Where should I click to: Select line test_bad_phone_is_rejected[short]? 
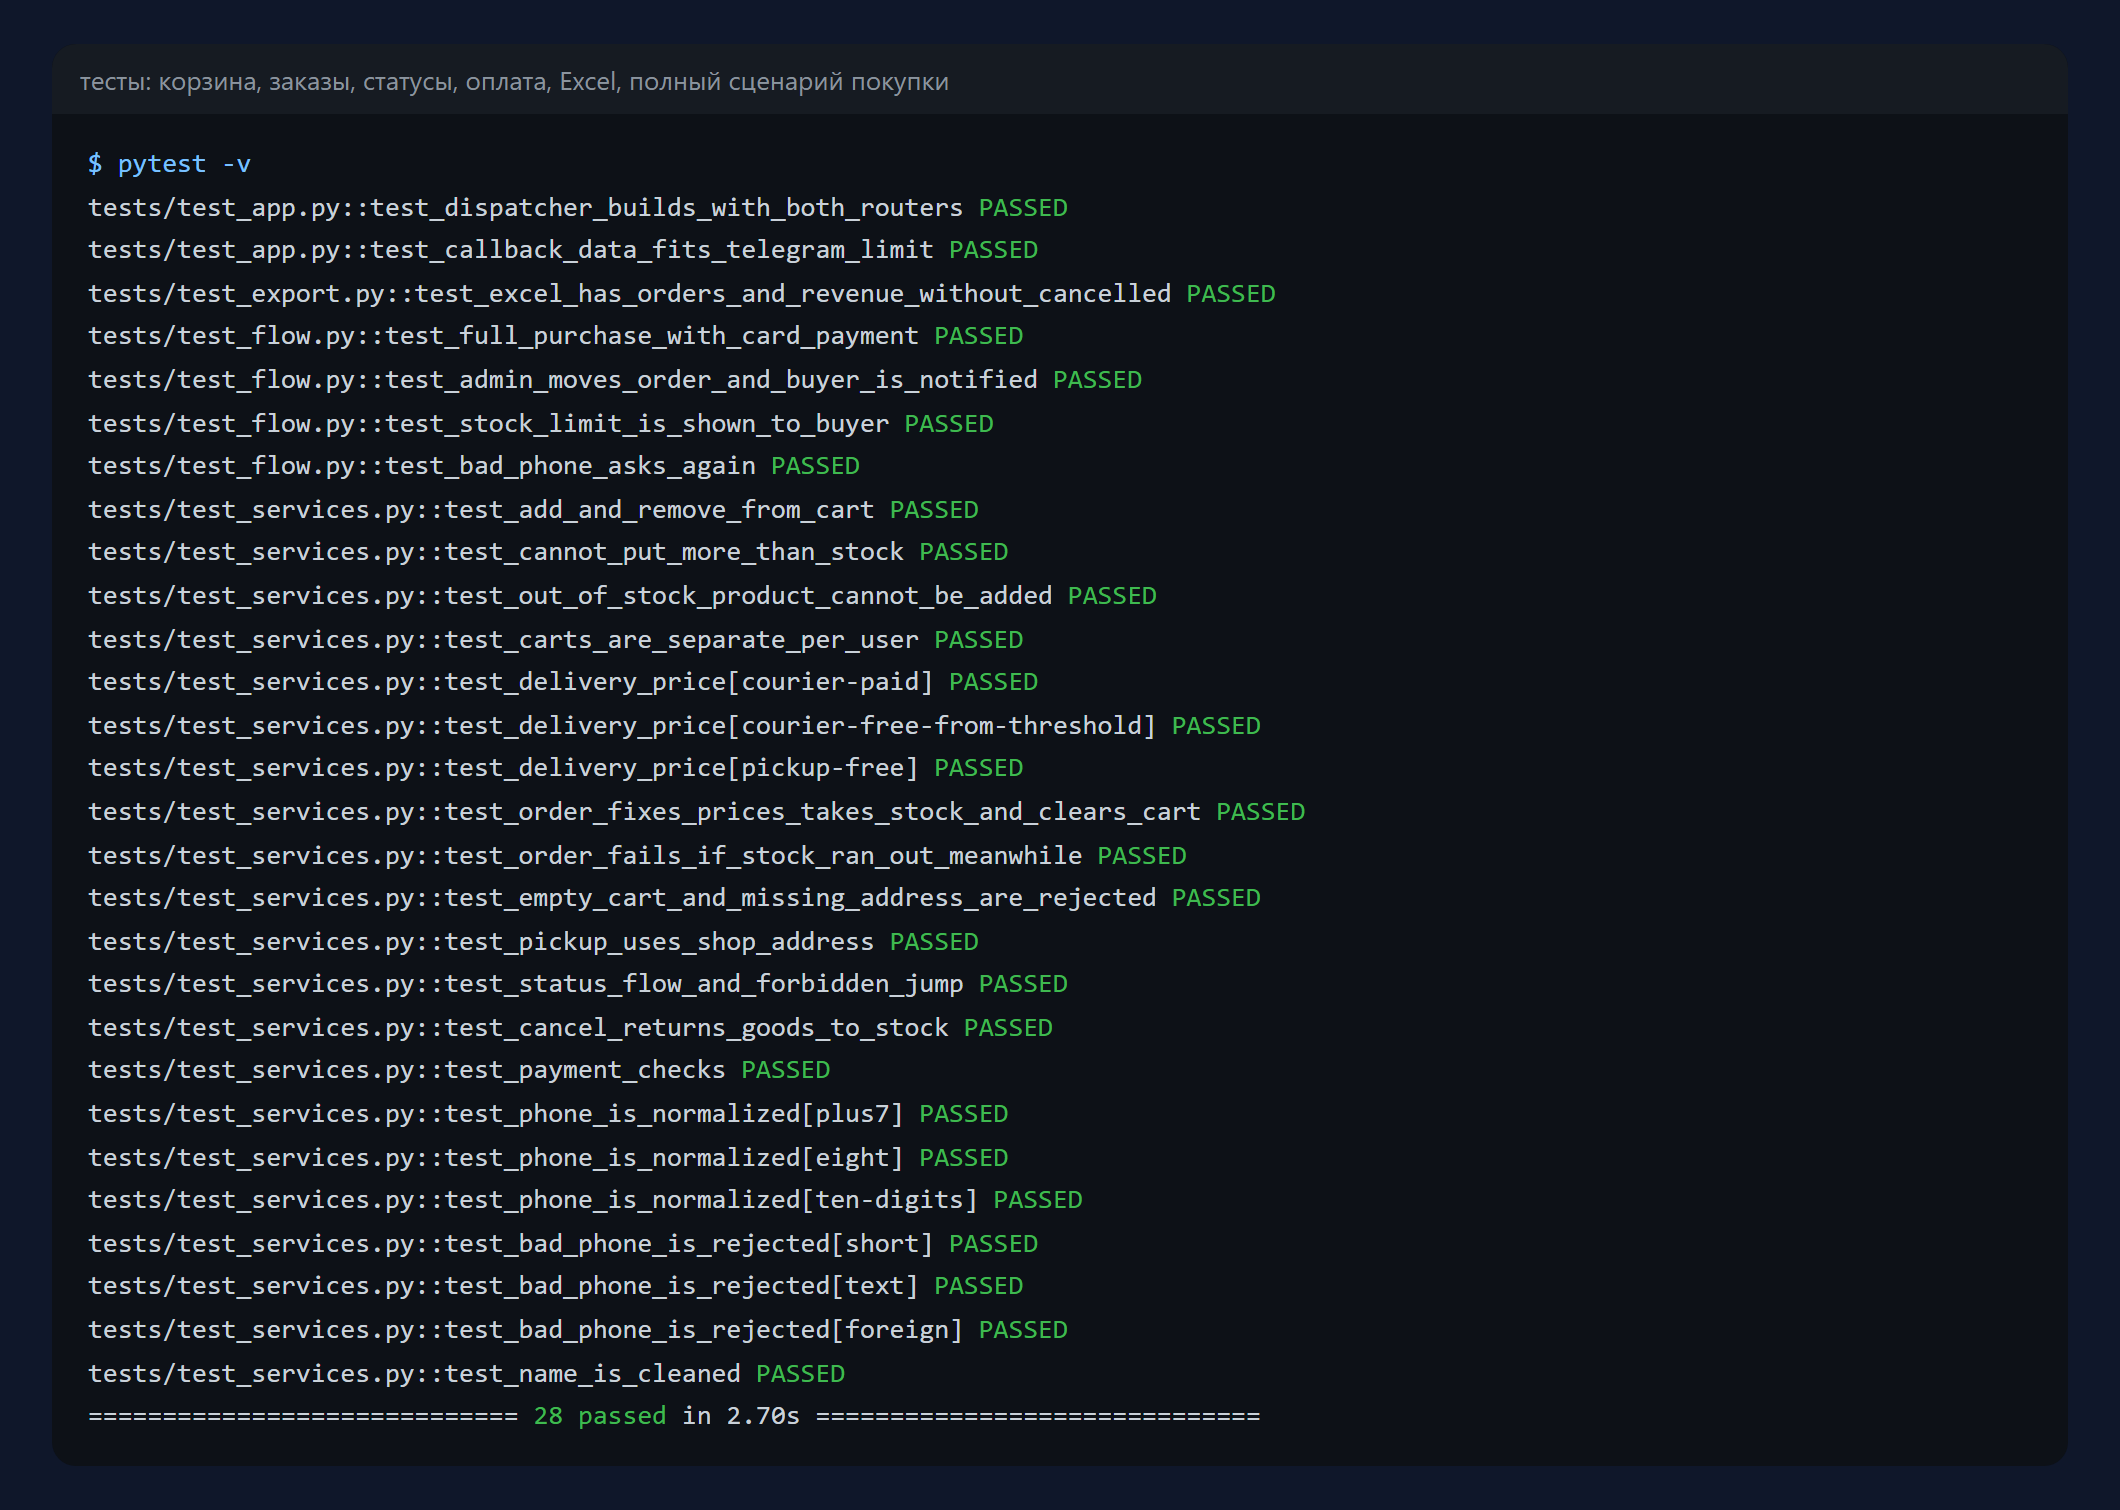pos(563,1244)
